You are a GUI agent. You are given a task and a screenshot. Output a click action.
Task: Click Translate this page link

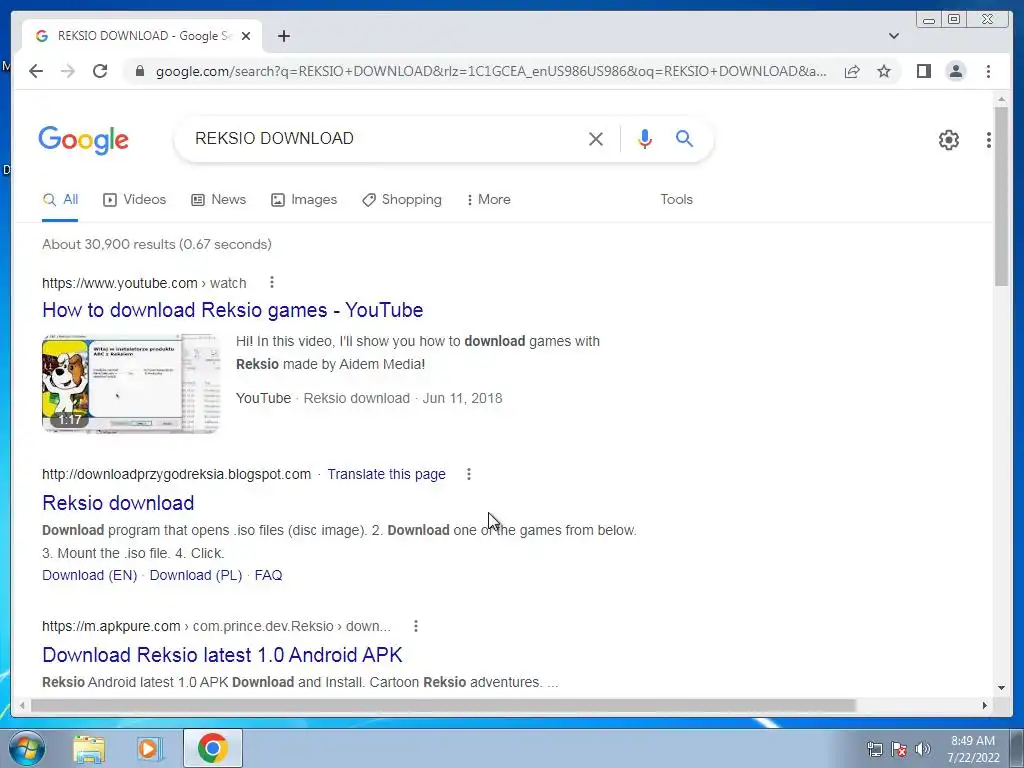[387, 474]
